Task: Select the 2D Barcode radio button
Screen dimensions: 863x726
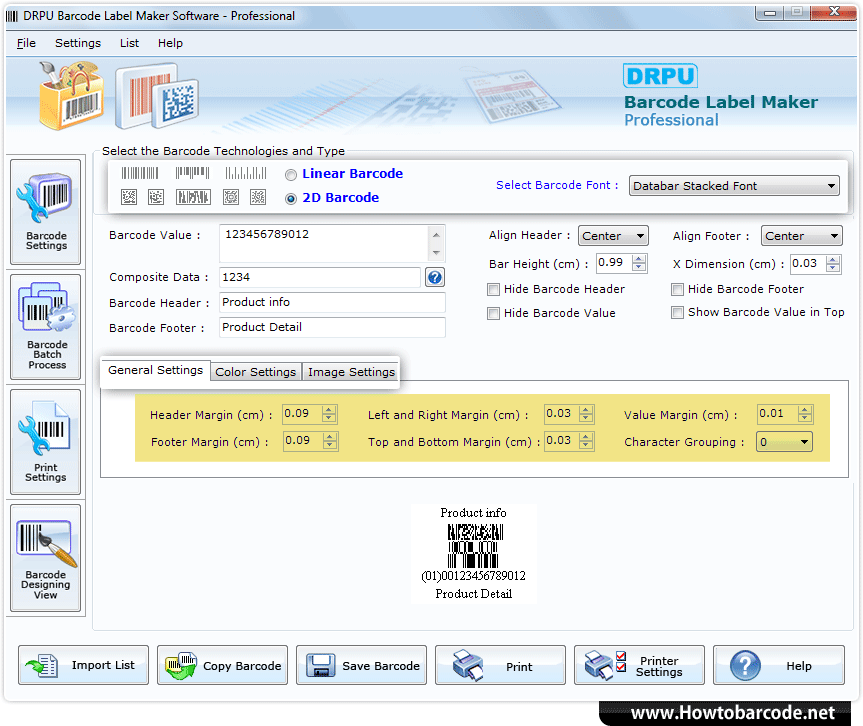Action: click(x=291, y=199)
